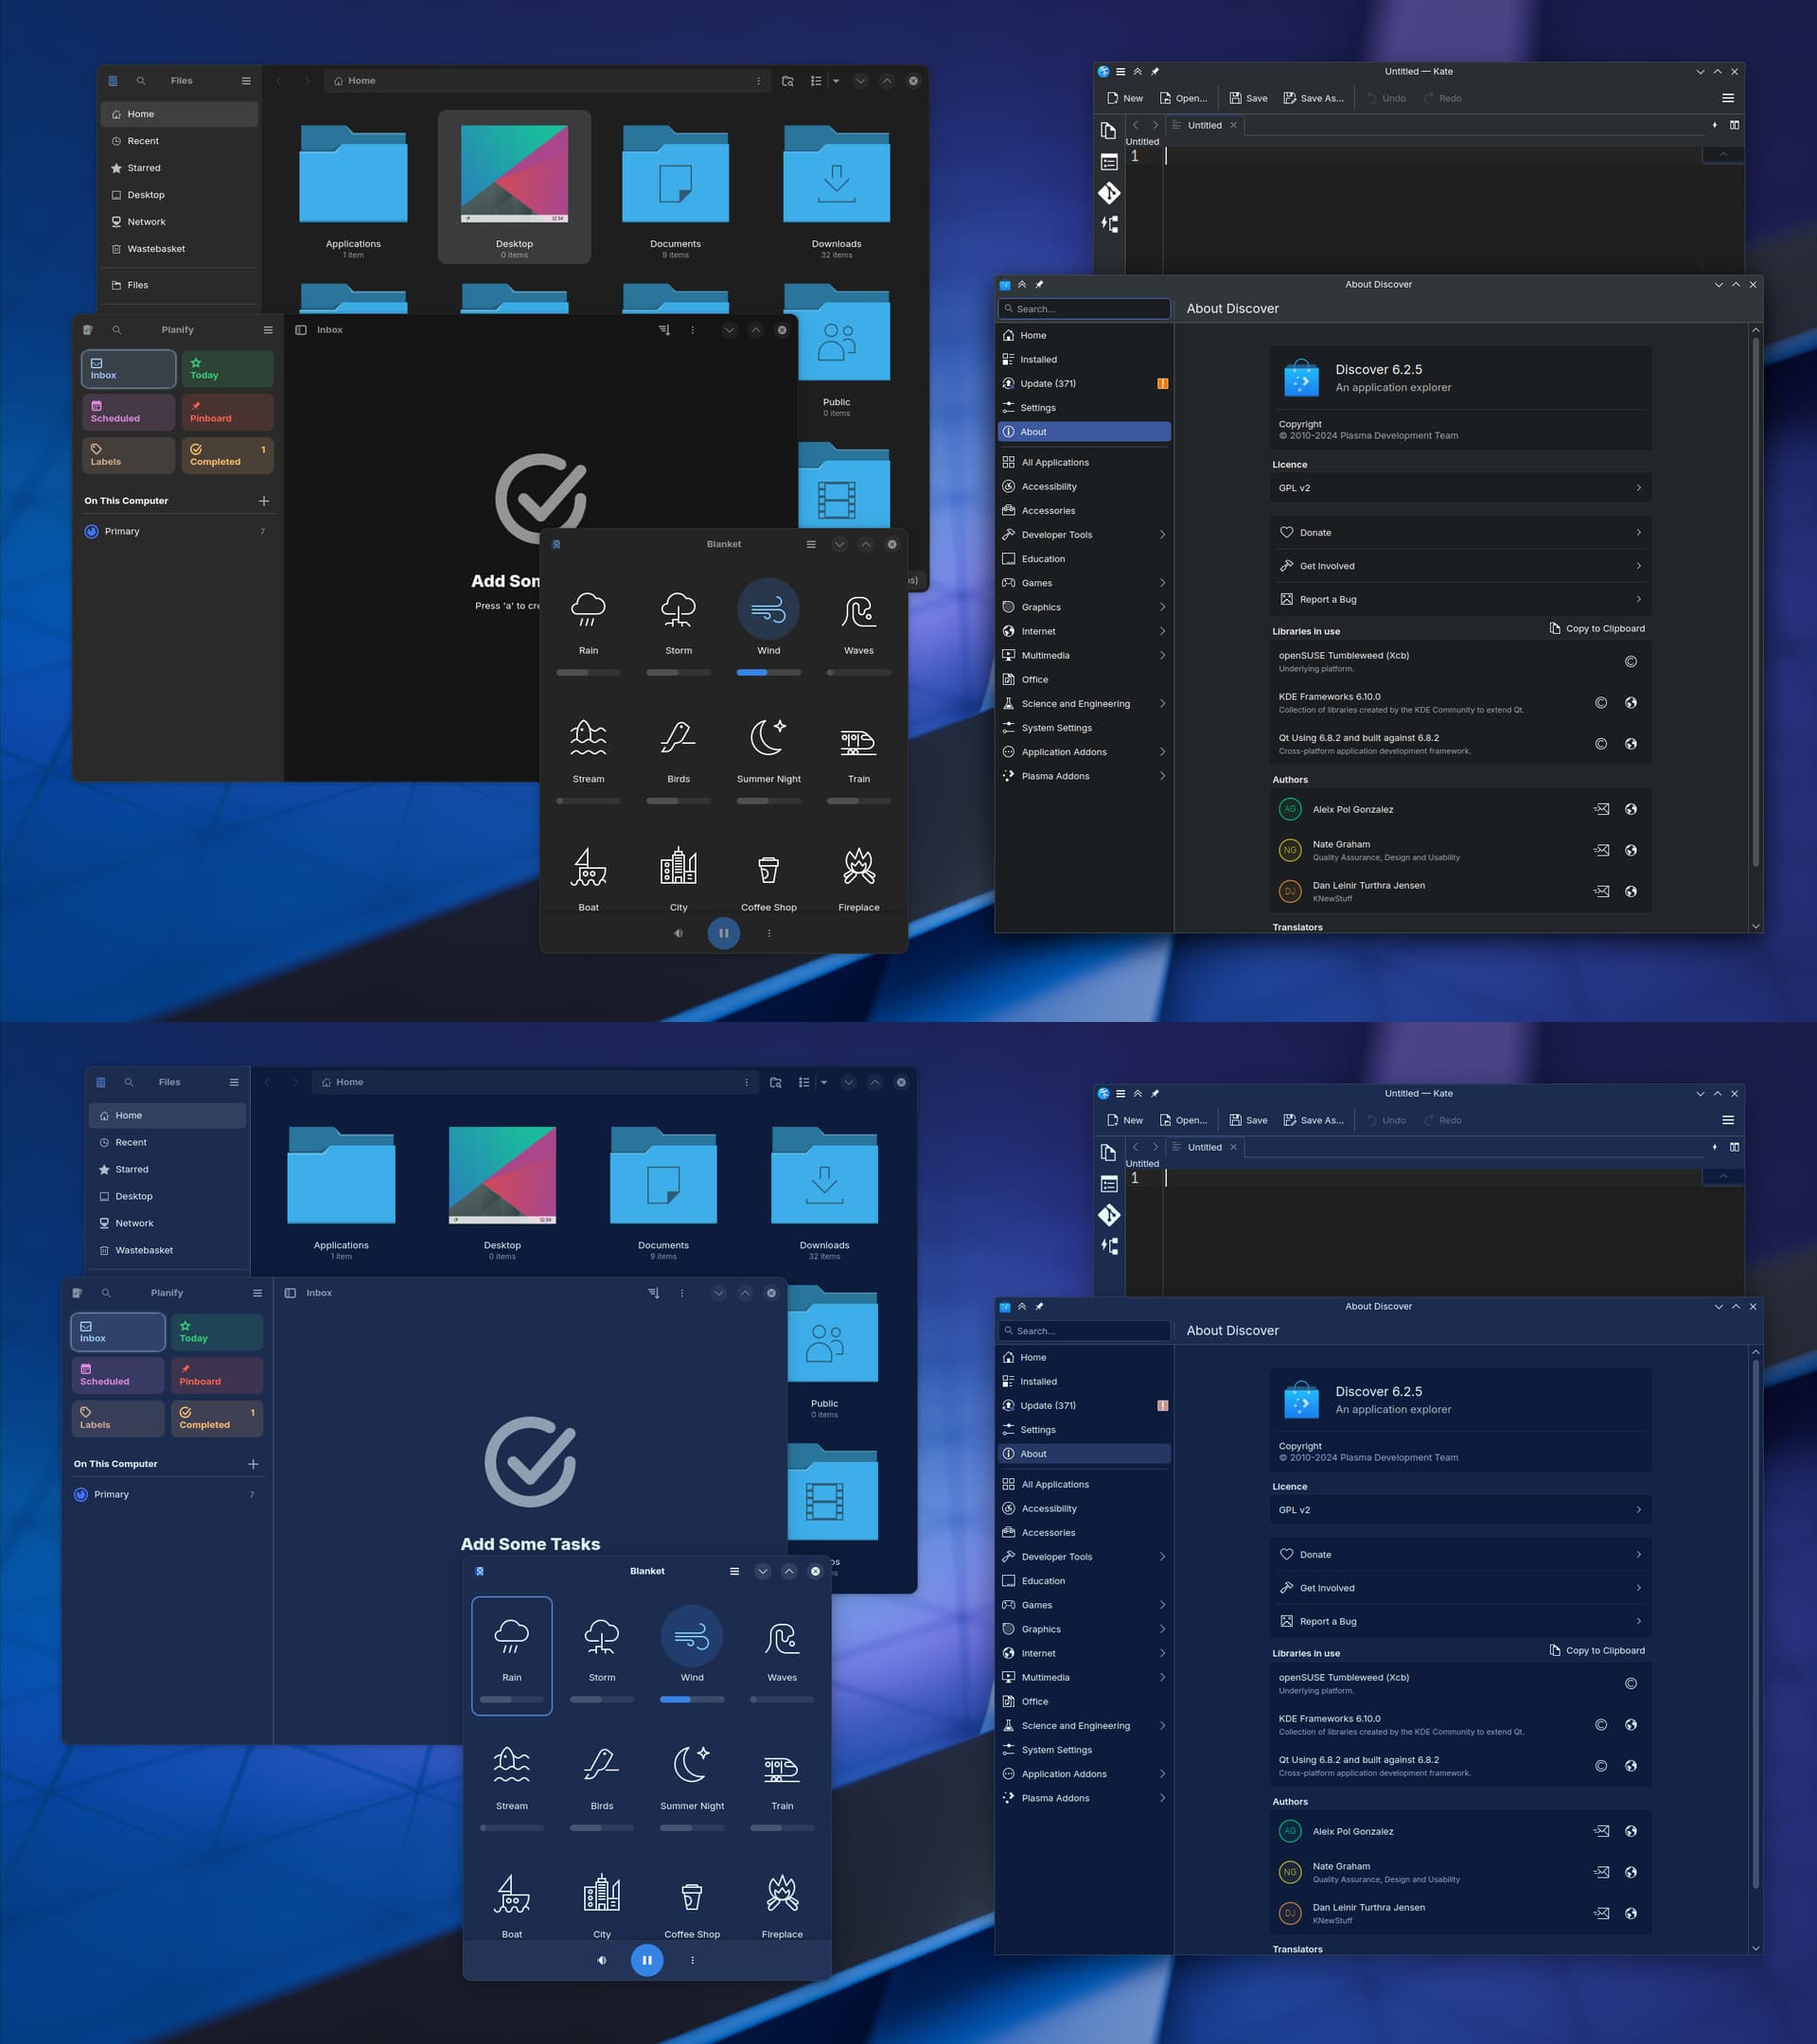Pause playback in the upper black Blanket window
Screen dimensions: 1817x2044
pyautogui.click(x=723, y=933)
